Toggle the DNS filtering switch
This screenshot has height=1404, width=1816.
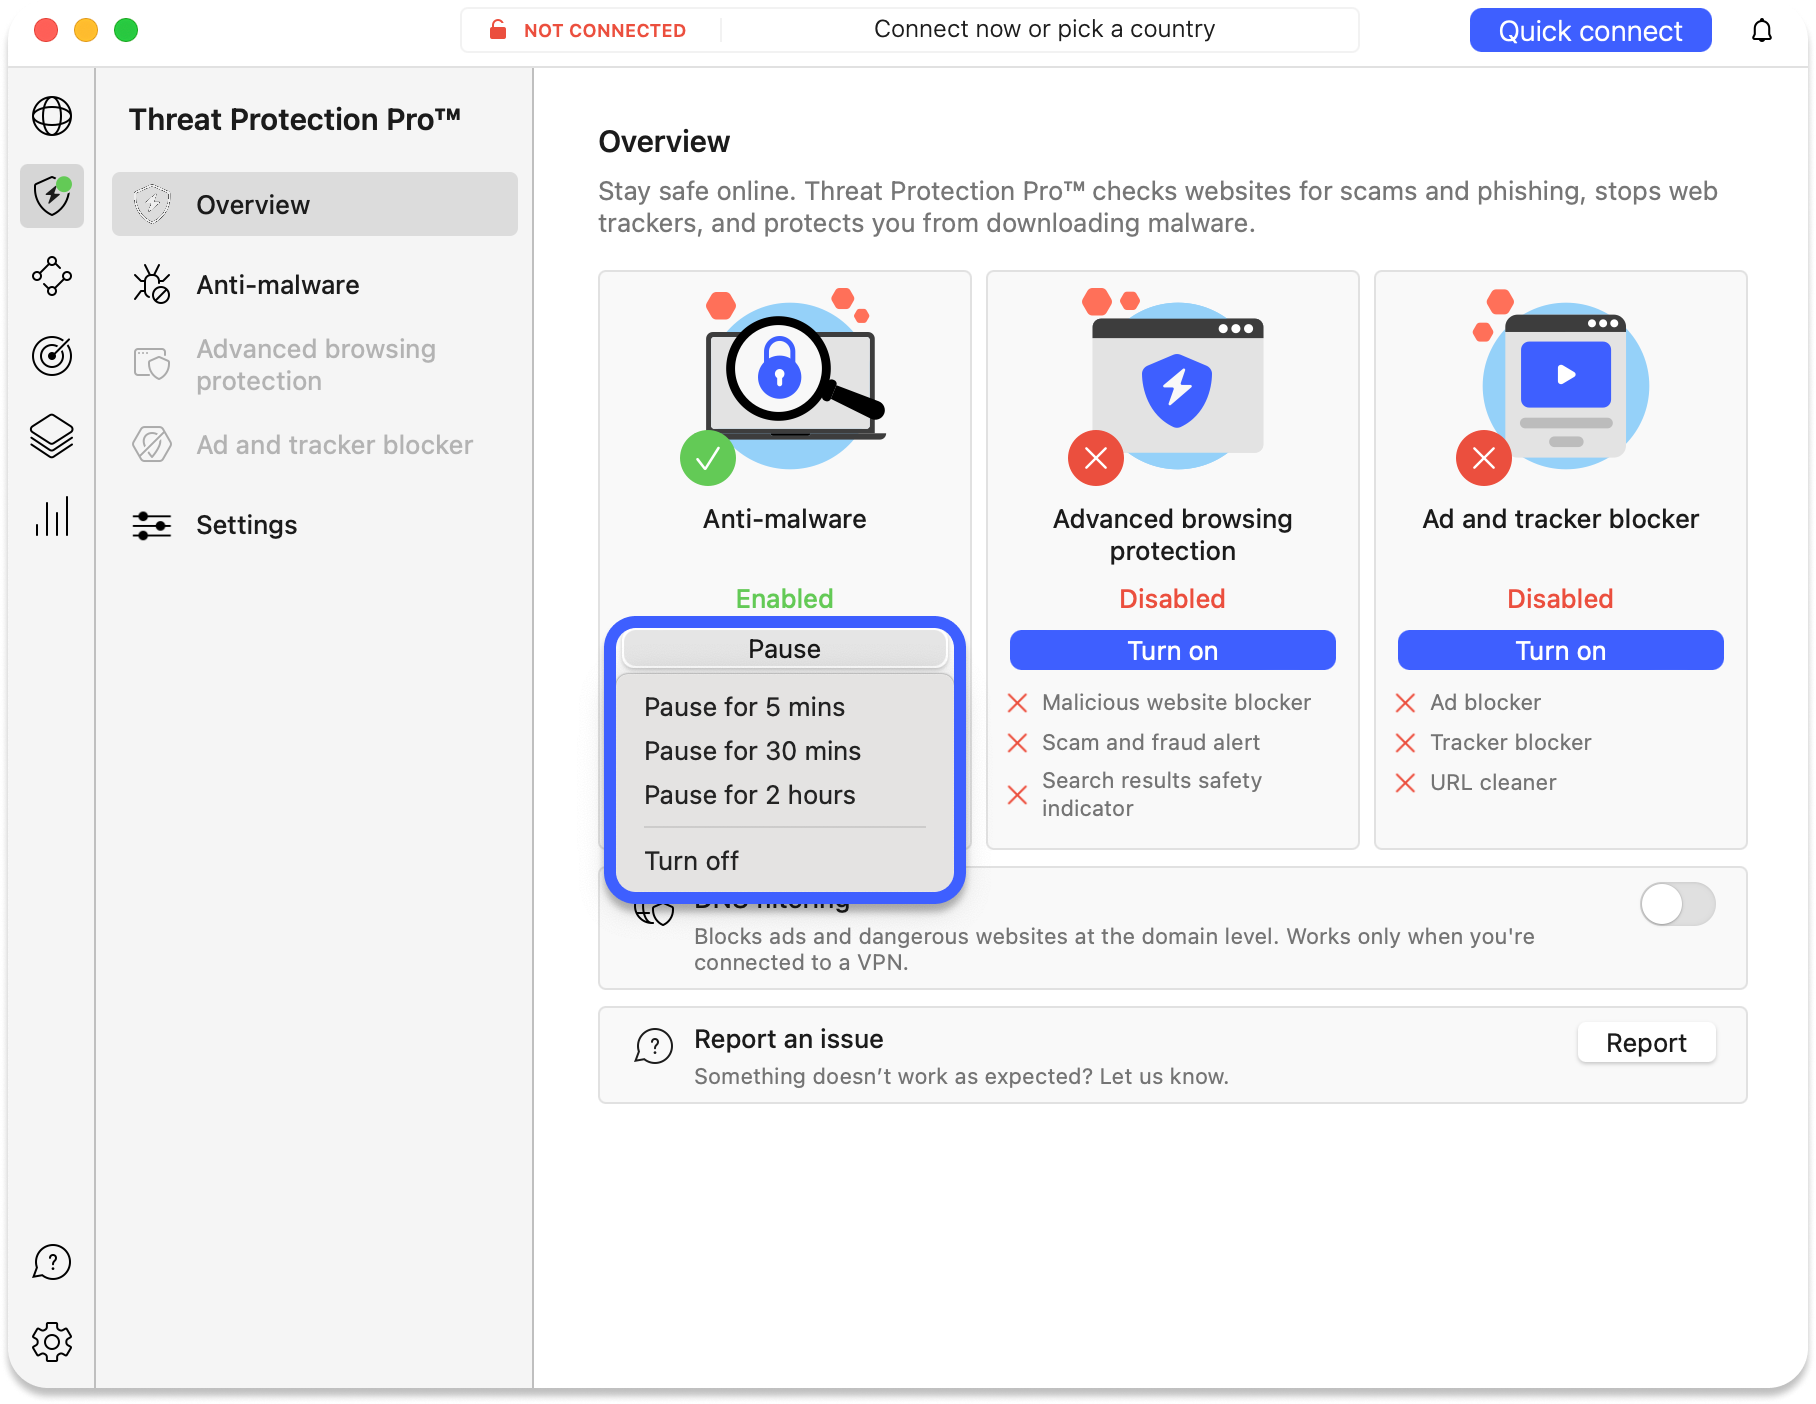(x=1676, y=904)
